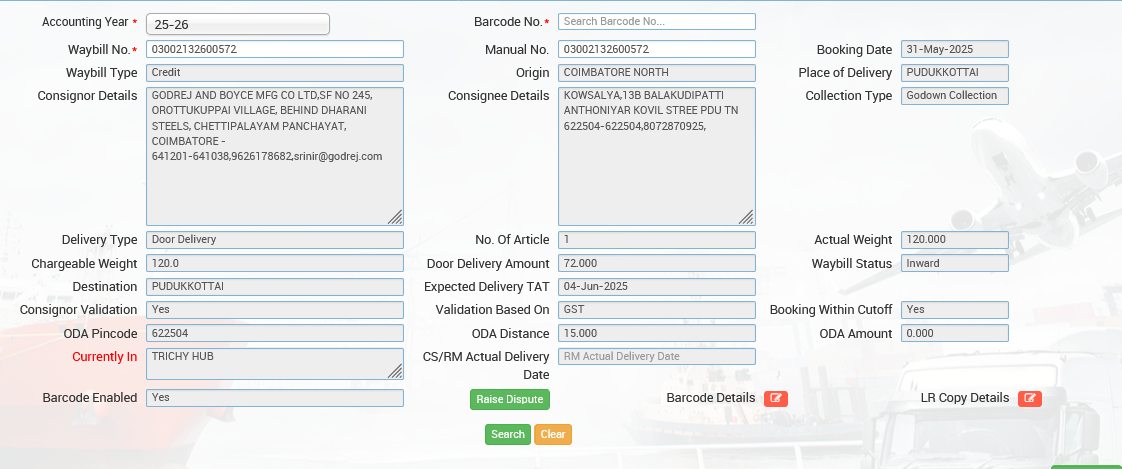Click the ODA Pincode field

275,333
